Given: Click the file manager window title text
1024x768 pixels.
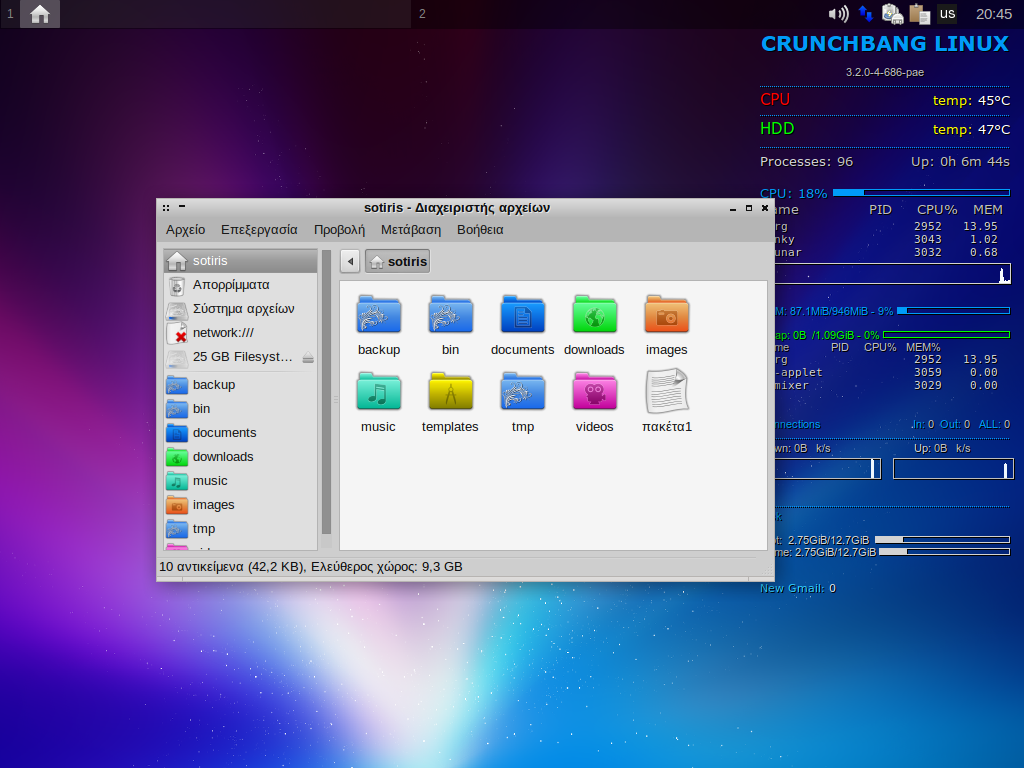Looking at the screenshot, I should point(457,208).
